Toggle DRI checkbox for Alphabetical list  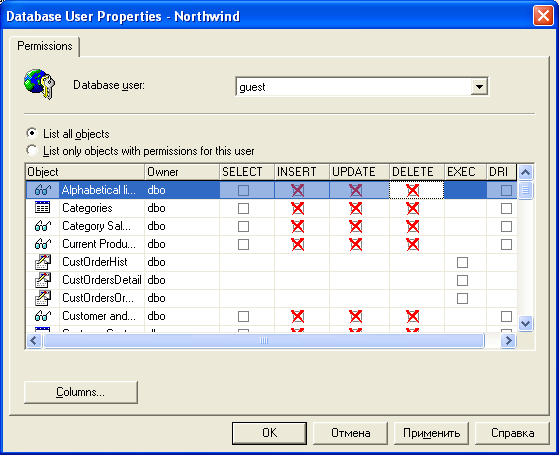click(x=506, y=190)
